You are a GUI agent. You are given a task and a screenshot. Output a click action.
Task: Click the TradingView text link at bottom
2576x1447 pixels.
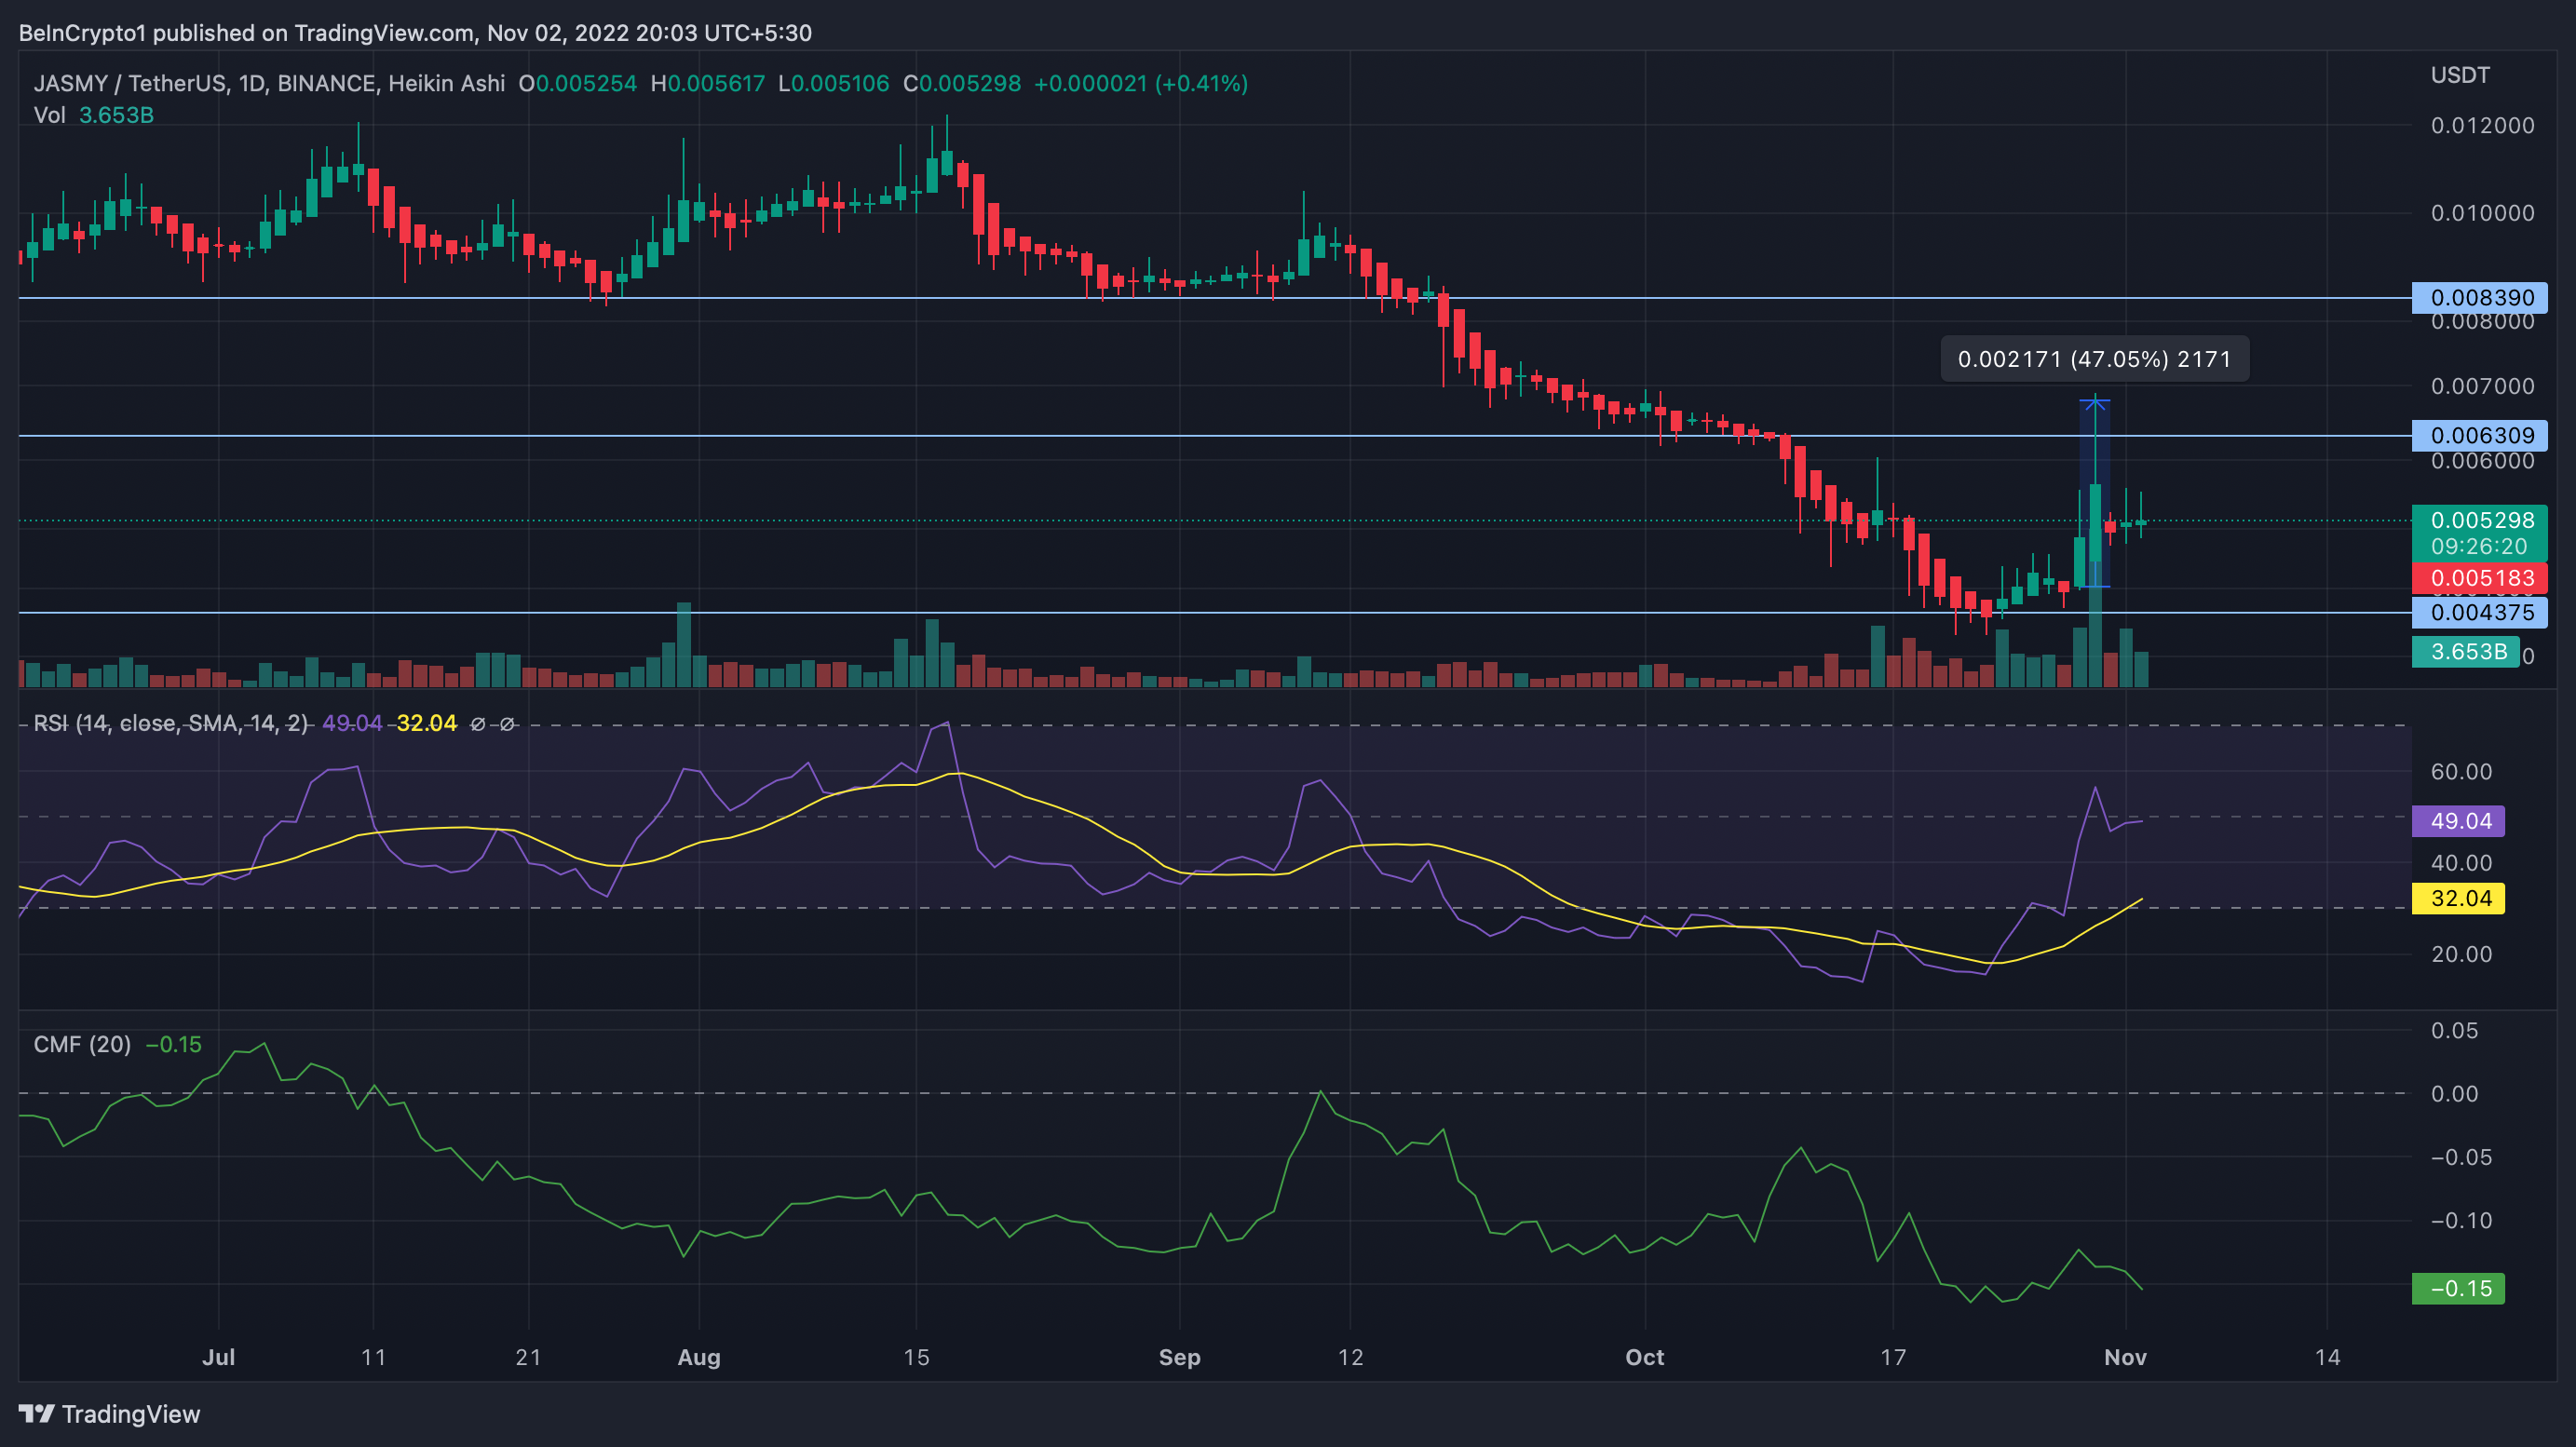[x=130, y=1413]
